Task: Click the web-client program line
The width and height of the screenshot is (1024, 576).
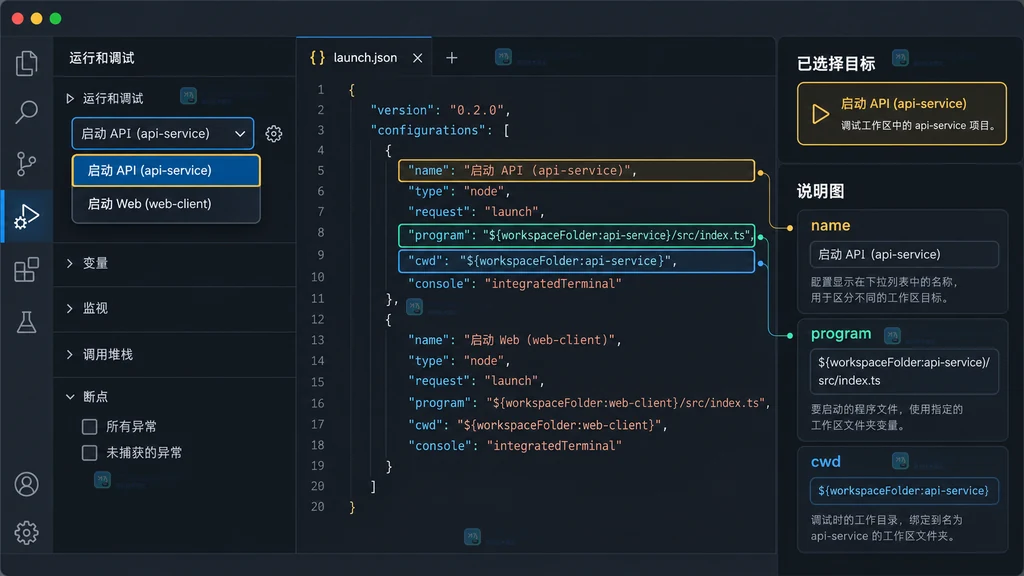Action: [x=589, y=403]
